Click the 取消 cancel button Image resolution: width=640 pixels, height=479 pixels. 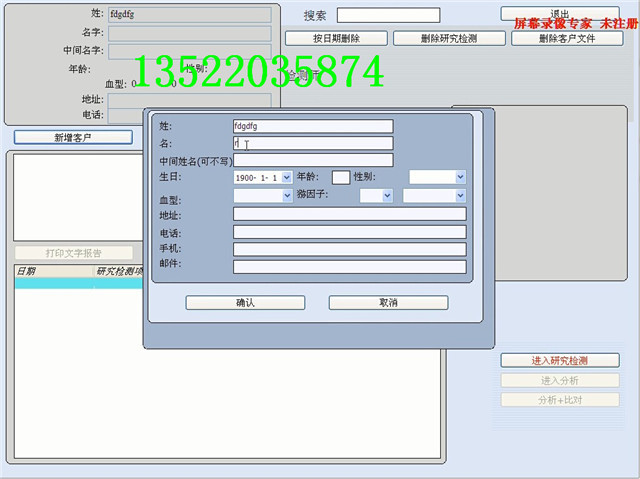pos(388,302)
